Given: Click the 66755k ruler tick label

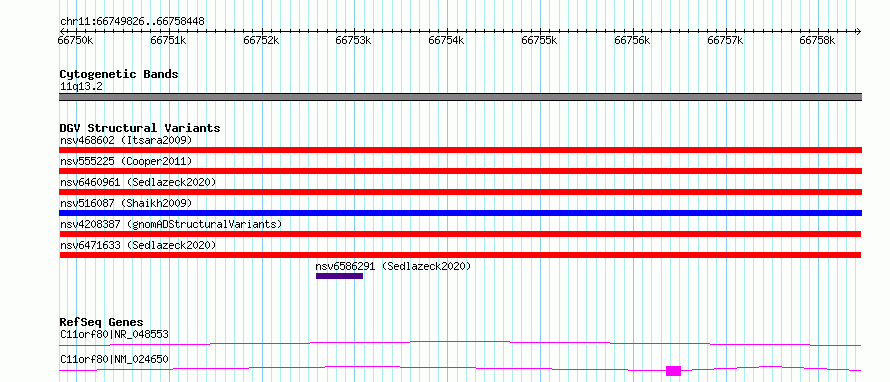Looking at the screenshot, I should coord(540,40).
